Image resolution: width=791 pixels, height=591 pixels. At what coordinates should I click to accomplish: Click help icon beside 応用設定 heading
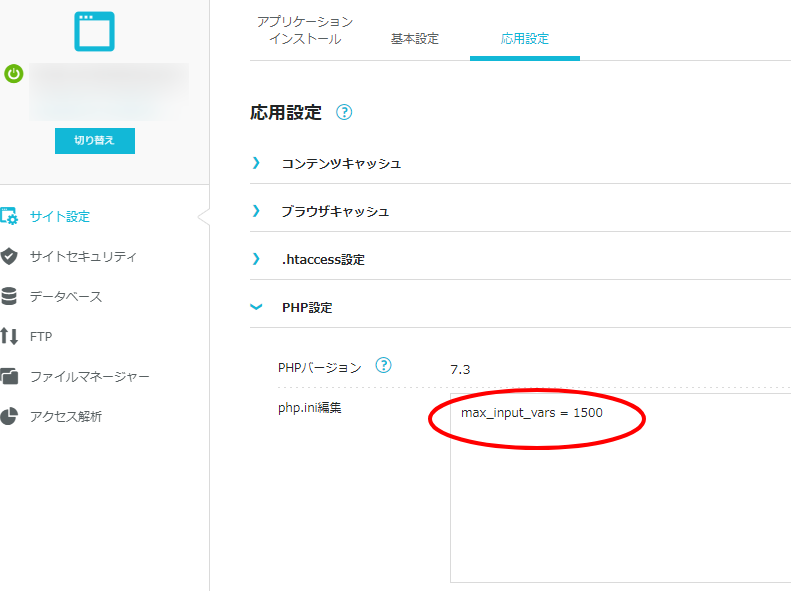click(x=344, y=112)
